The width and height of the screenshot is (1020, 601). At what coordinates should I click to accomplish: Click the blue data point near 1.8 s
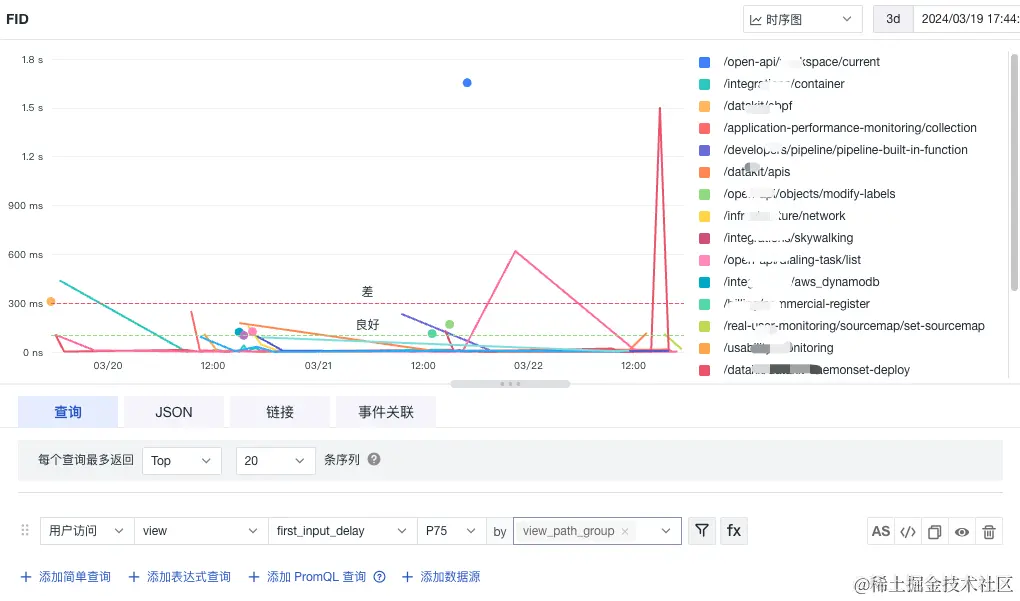pos(467,83)
